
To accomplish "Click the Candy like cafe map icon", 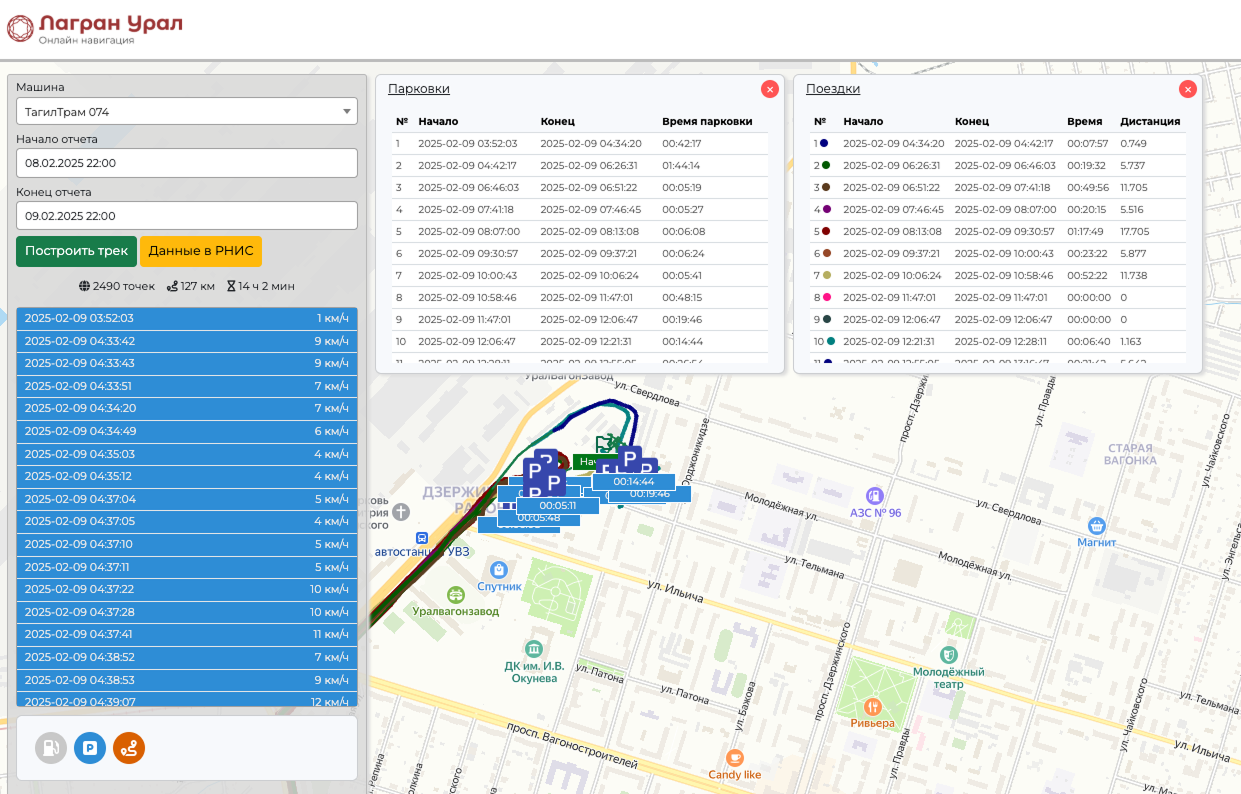I will [x=735, y=757].
